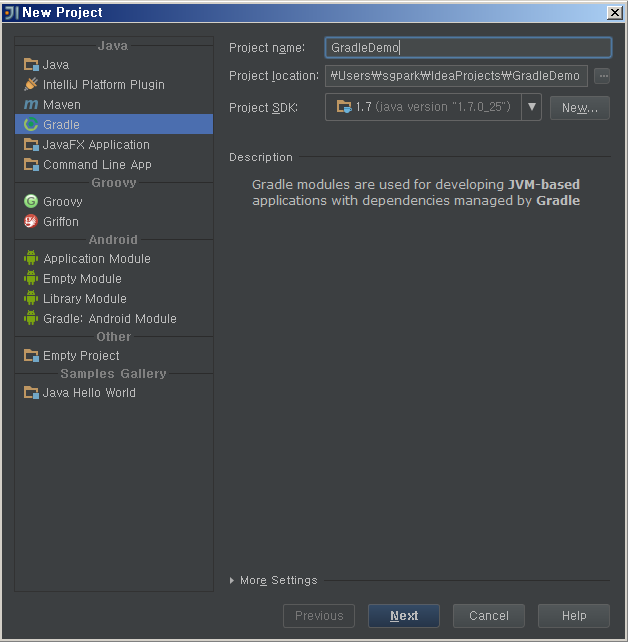Focus the Project name field

point(468,47)
